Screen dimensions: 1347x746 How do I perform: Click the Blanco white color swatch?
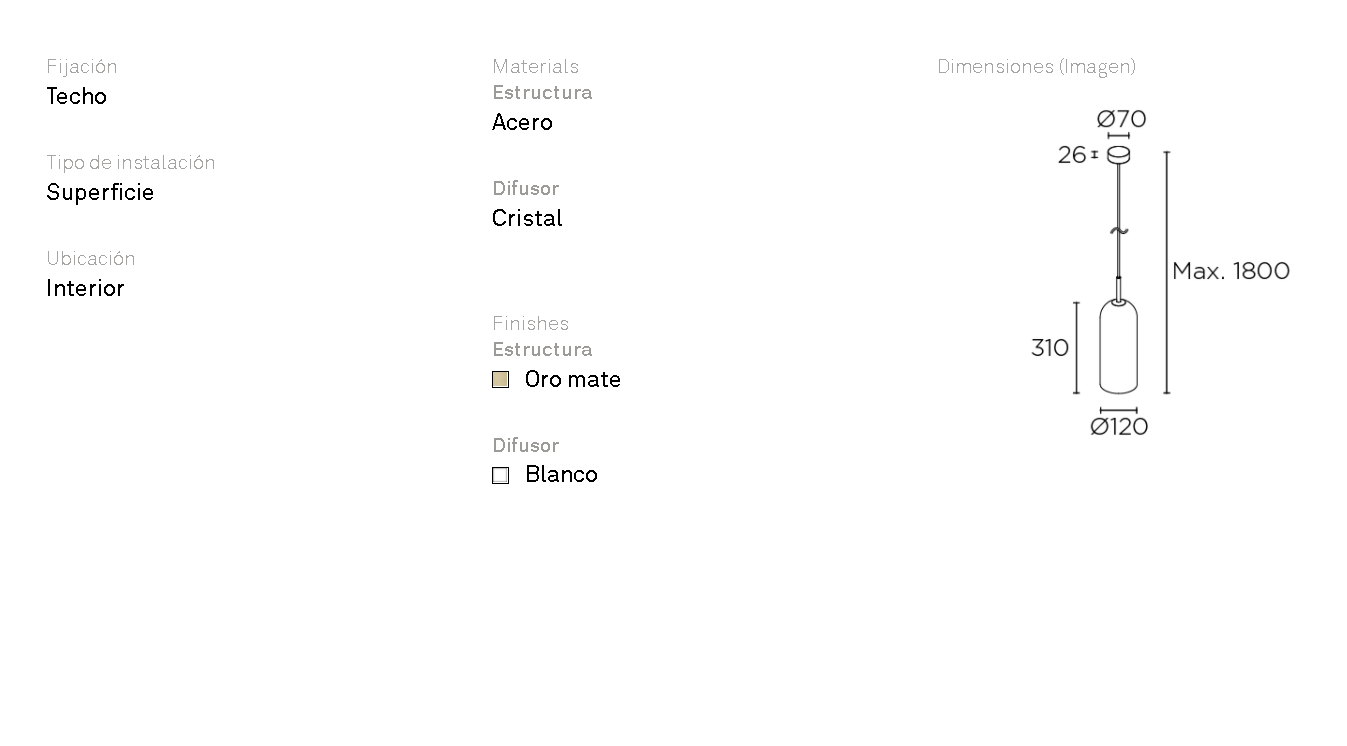coord(501,476)
